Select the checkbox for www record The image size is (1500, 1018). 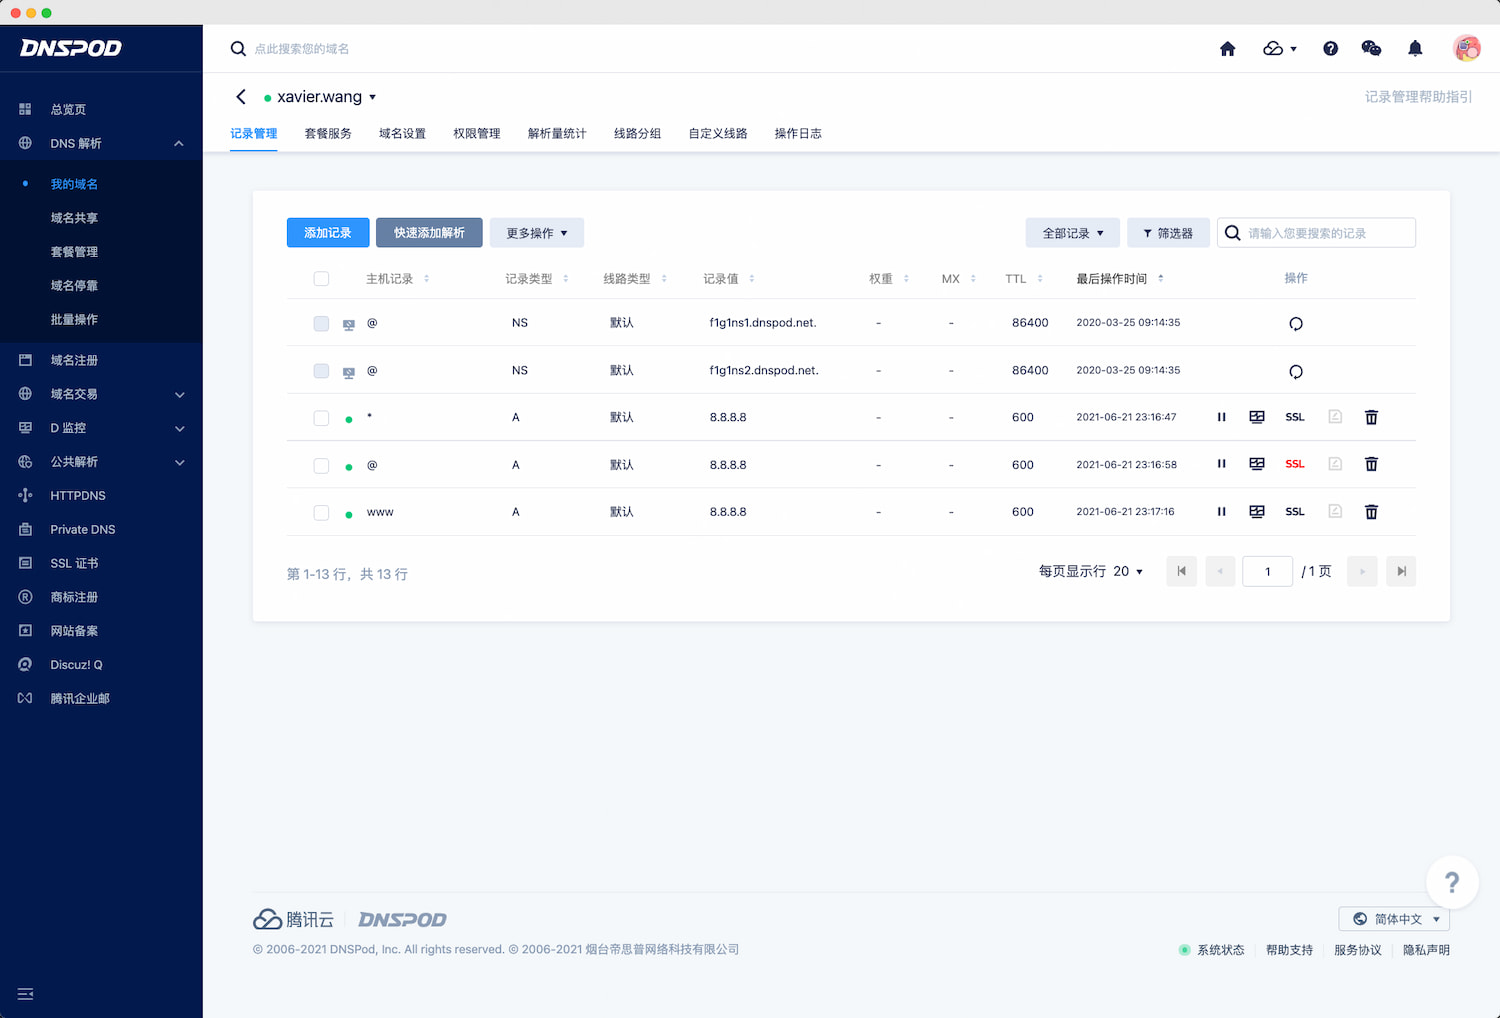point(321,512)
